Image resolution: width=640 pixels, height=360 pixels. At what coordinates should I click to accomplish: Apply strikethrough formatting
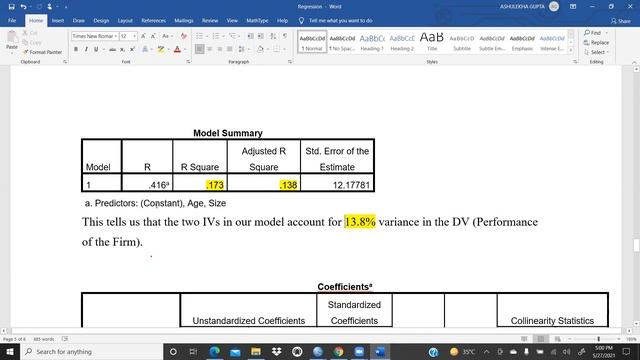(112, 49)
